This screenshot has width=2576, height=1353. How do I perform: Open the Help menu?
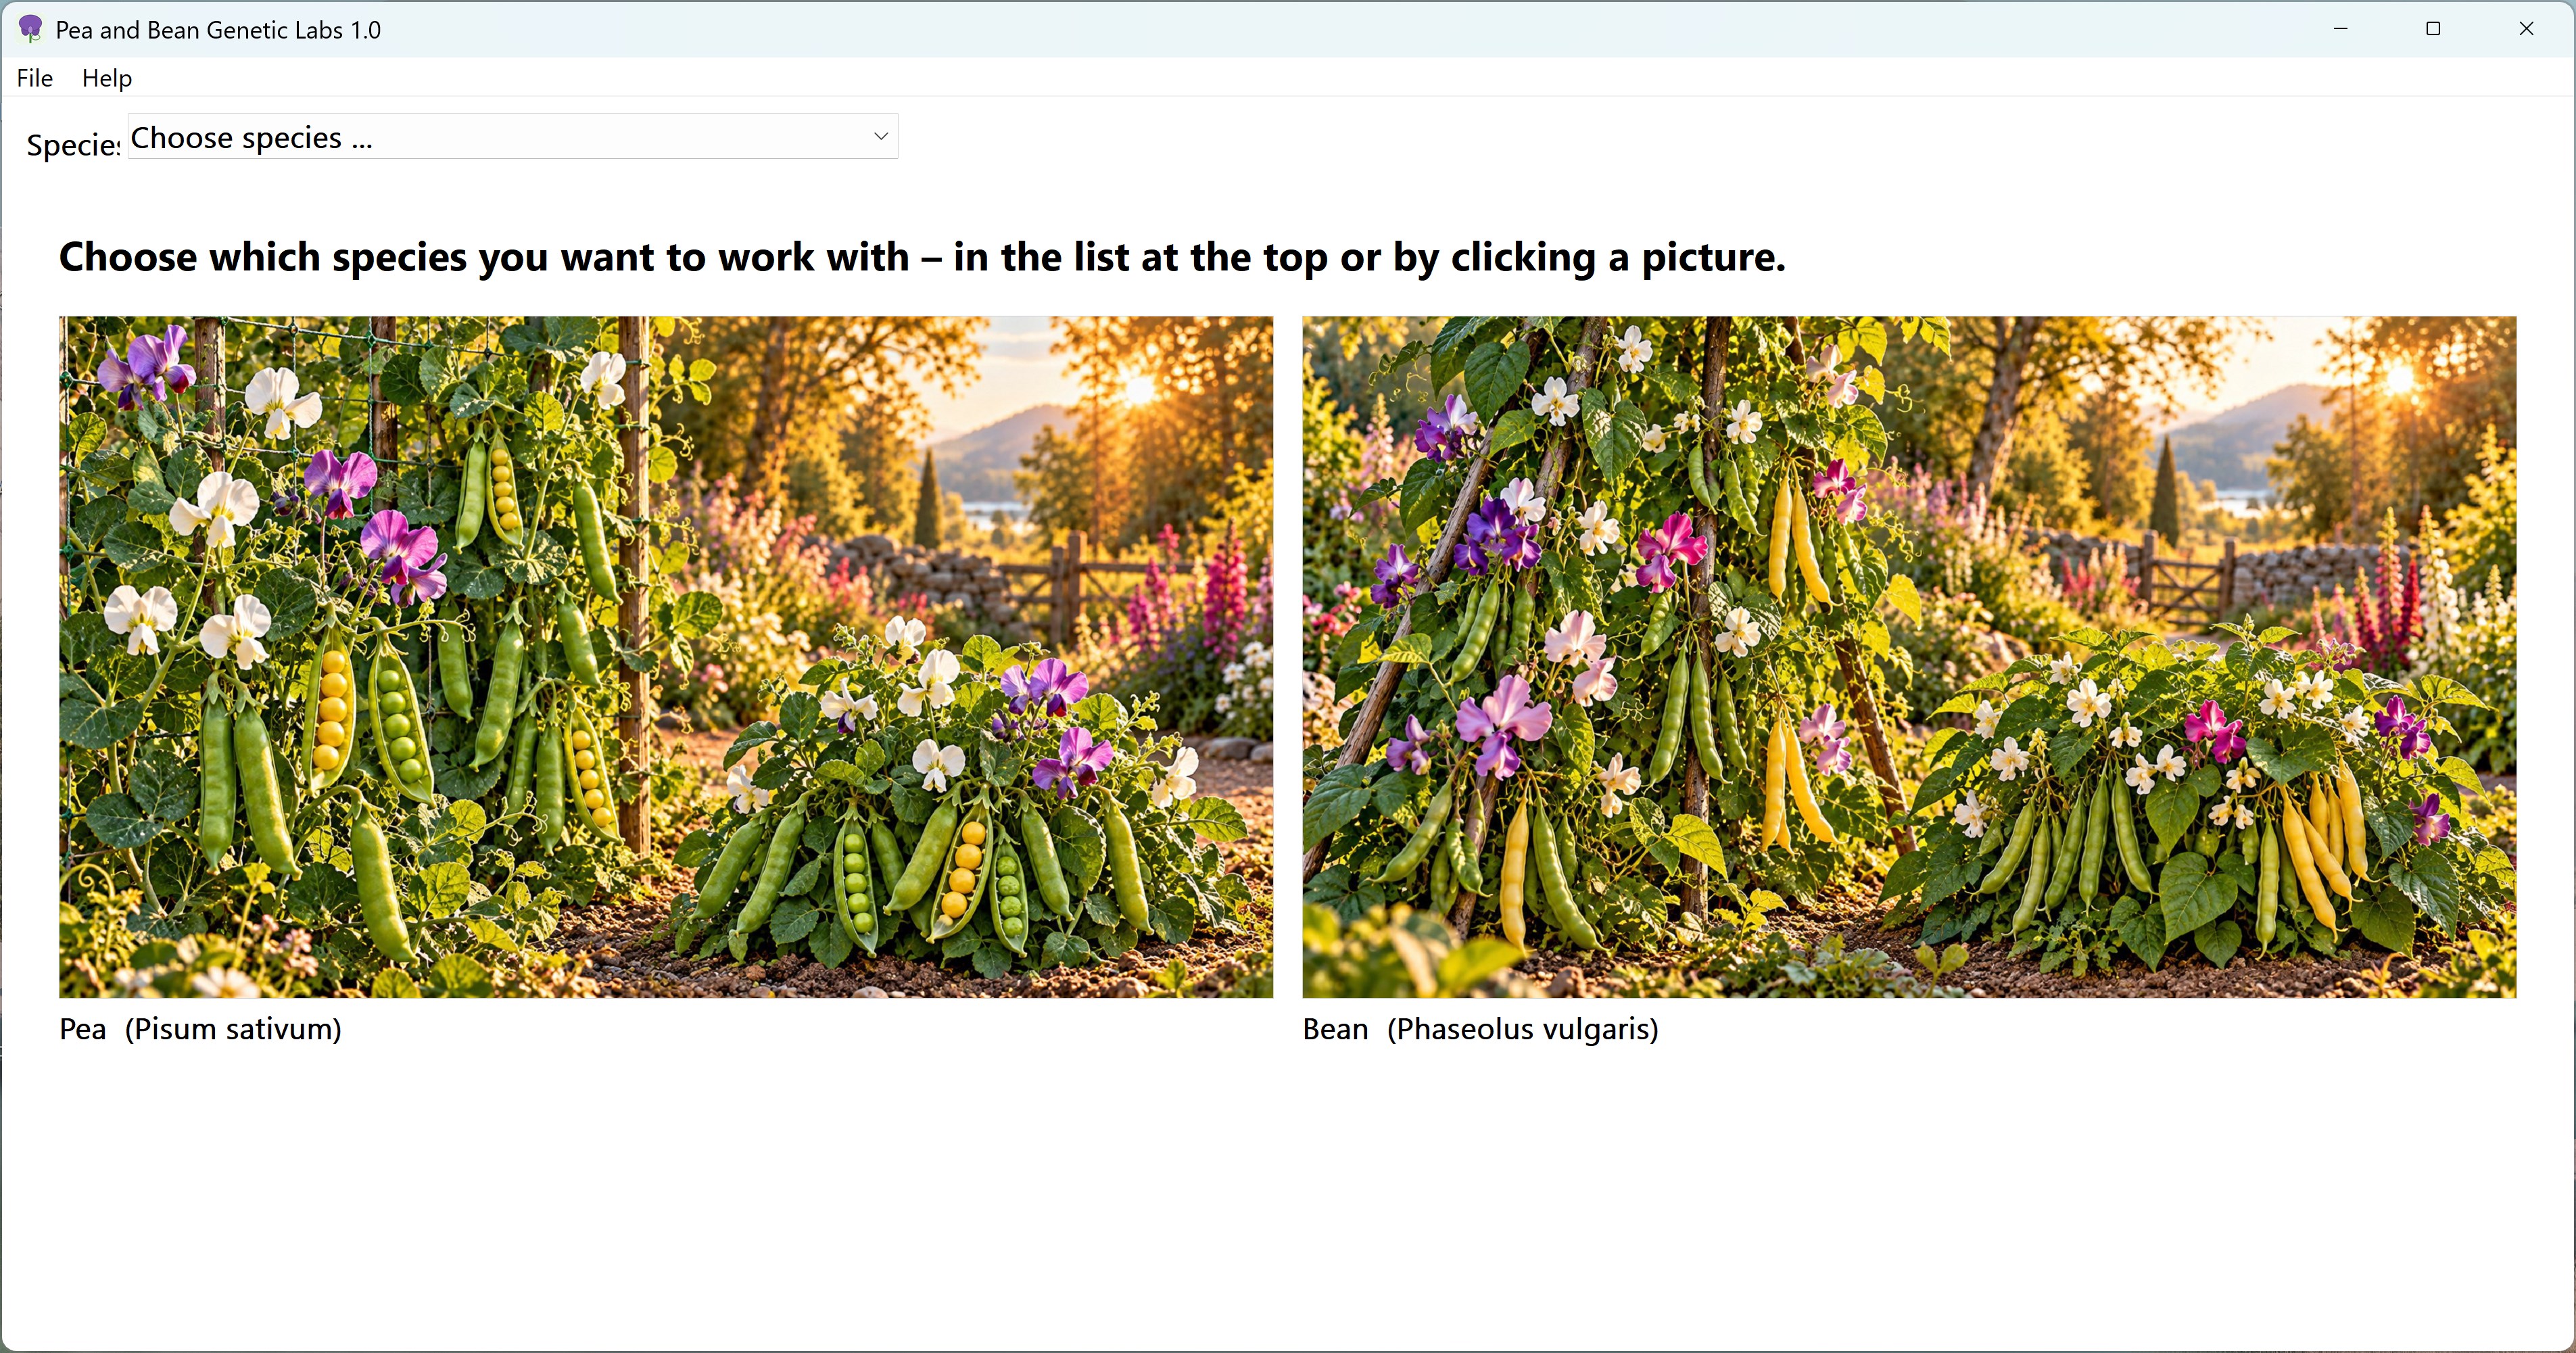[107, 78]
